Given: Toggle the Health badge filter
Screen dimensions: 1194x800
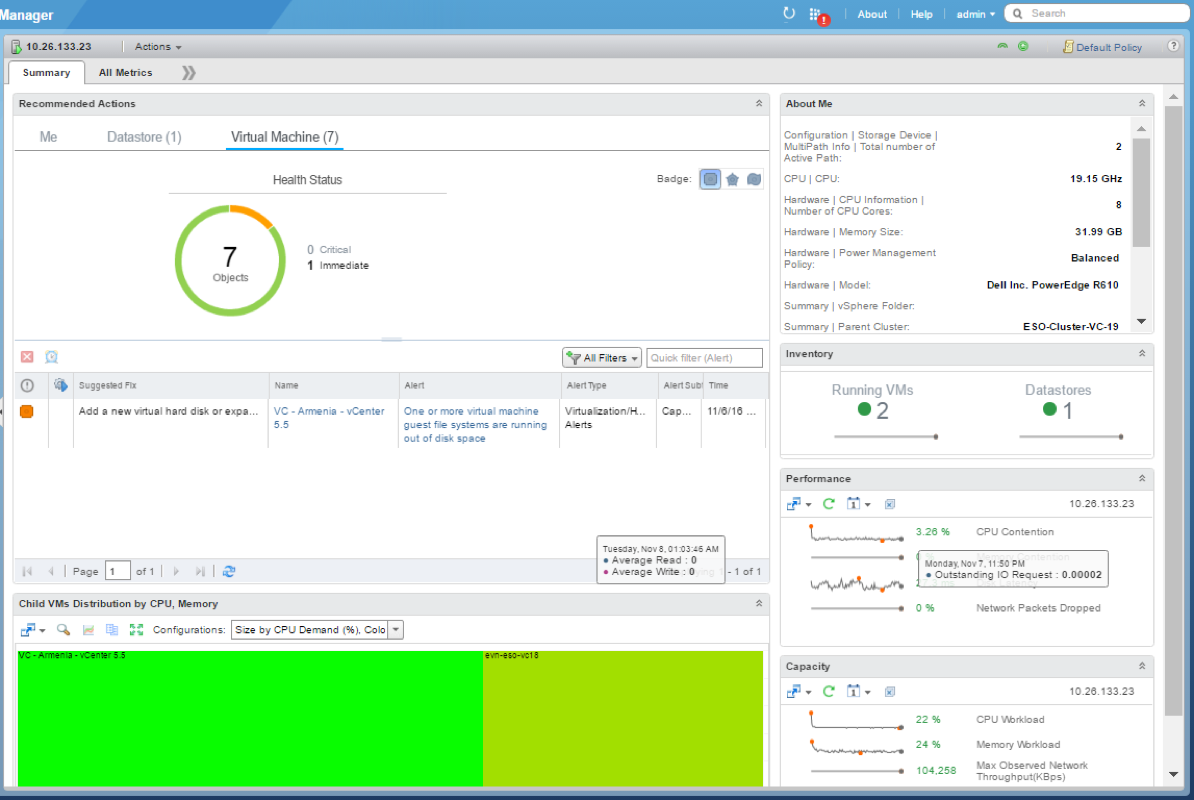Looking at the screenshot, I should pos(712,178).
